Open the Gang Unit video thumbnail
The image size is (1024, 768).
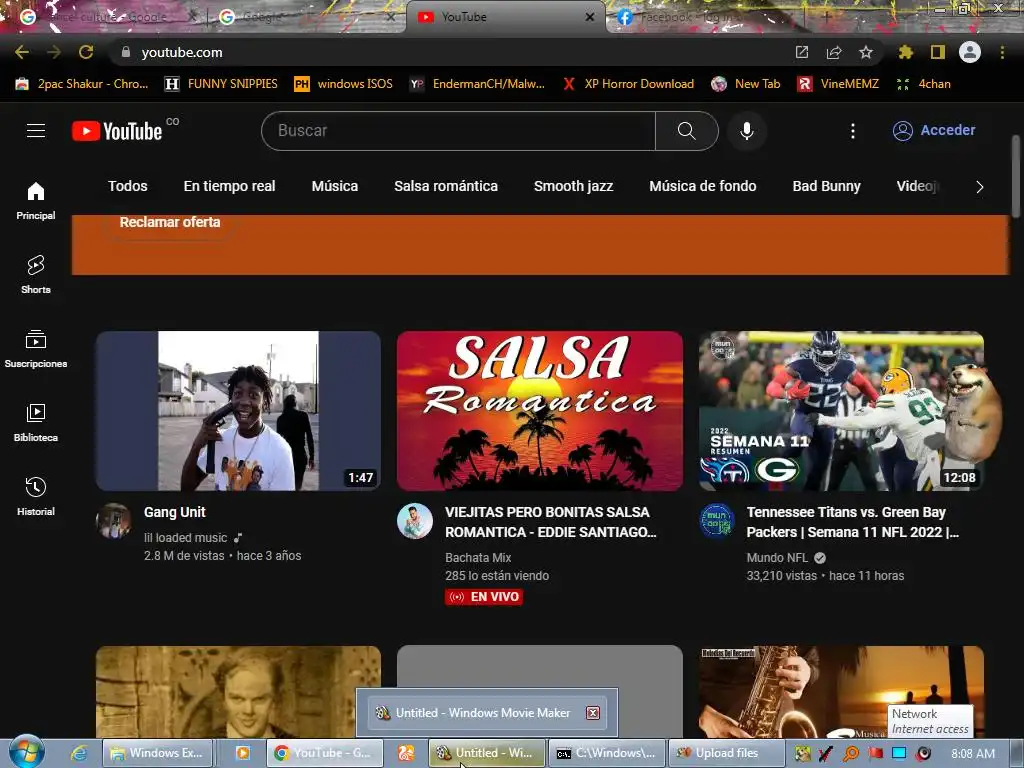pyautogui.click(x=238, y=411)
